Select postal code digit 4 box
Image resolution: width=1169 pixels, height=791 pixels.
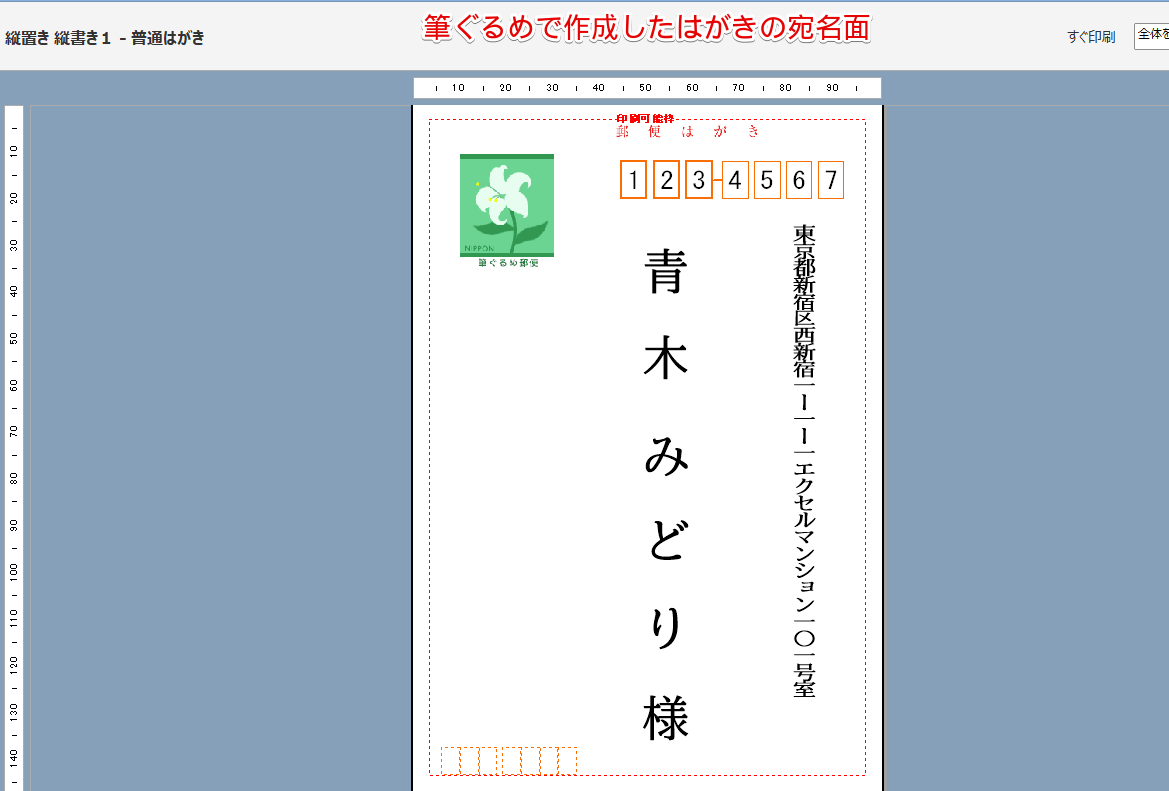point(737,181)
